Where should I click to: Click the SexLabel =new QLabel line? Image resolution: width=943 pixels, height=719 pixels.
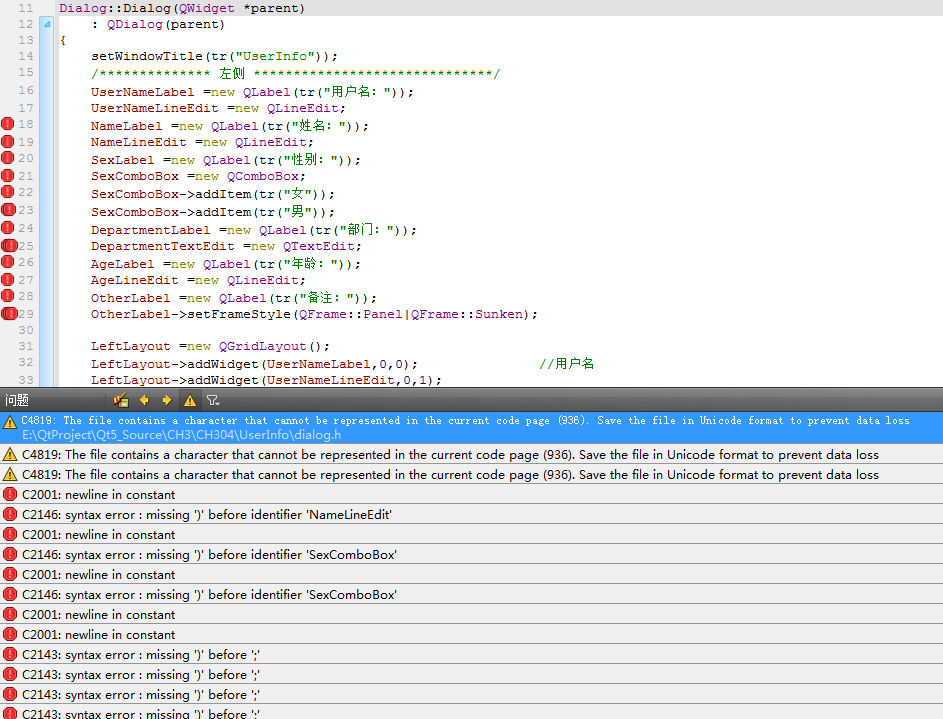[x=226, y=160]
